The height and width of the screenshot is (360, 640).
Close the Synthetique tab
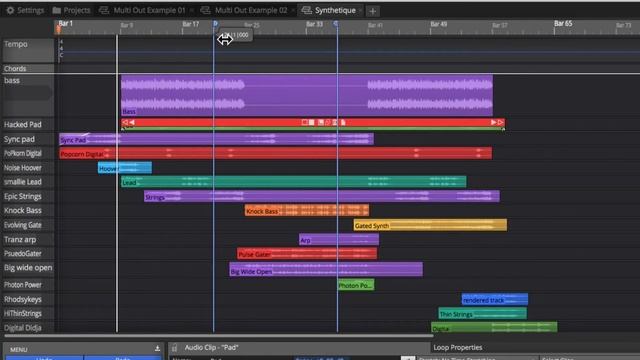pos(360,10)
